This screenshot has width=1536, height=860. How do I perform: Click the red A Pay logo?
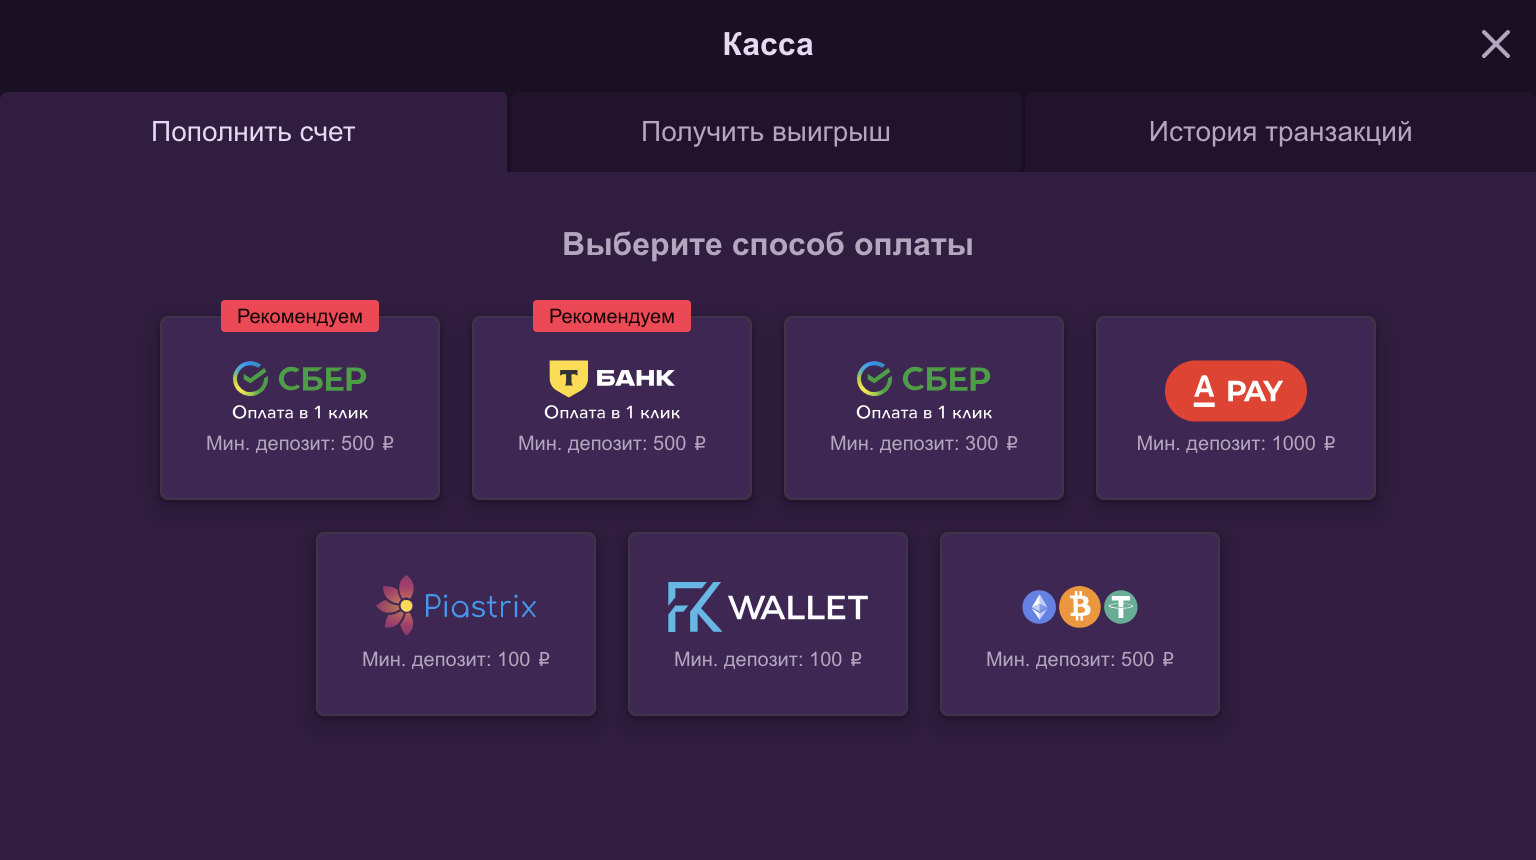[1235, 391]
